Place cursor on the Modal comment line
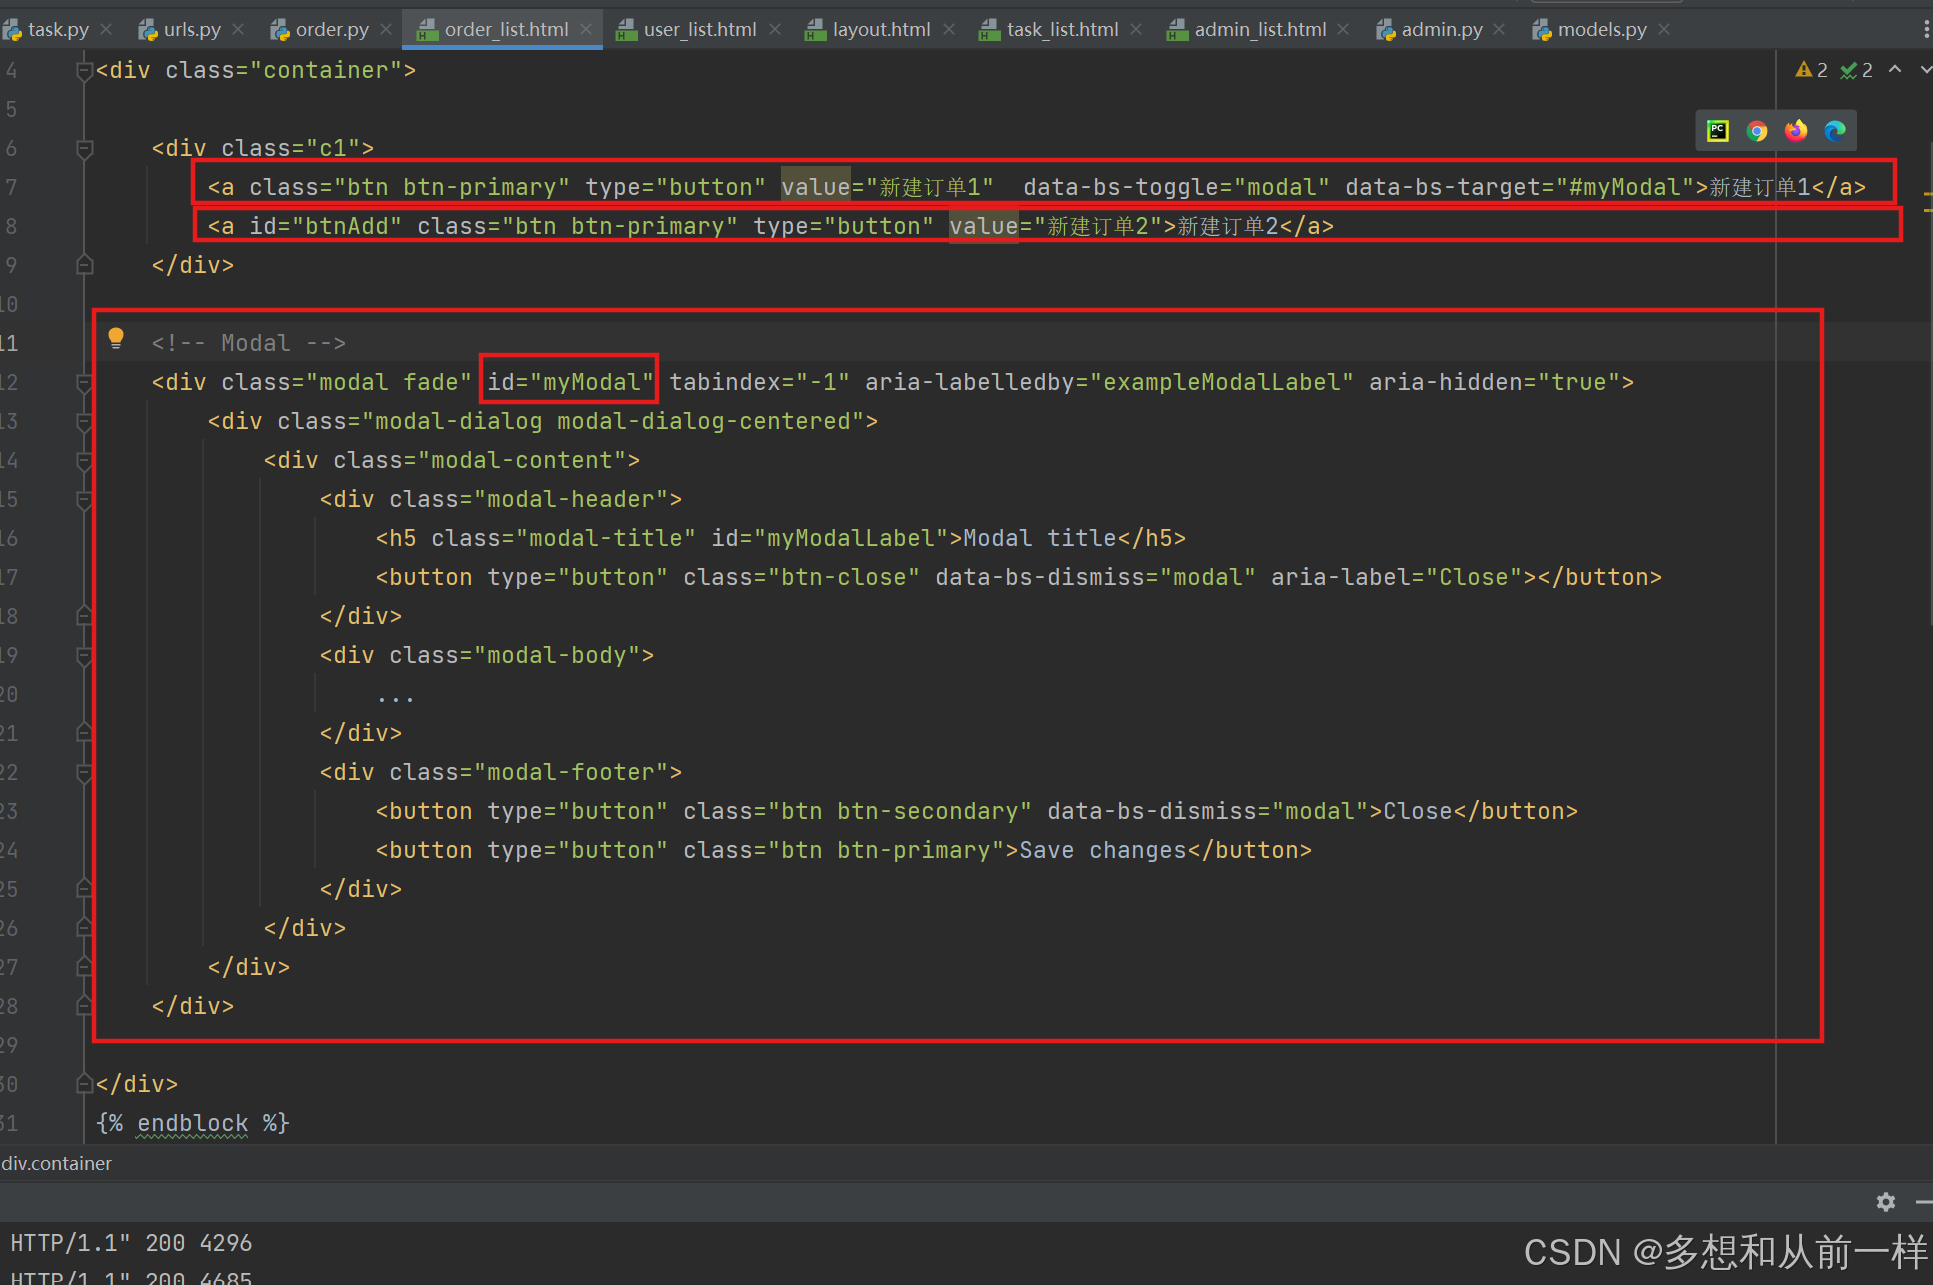The image size is (1933, 1285). point(249,343)
